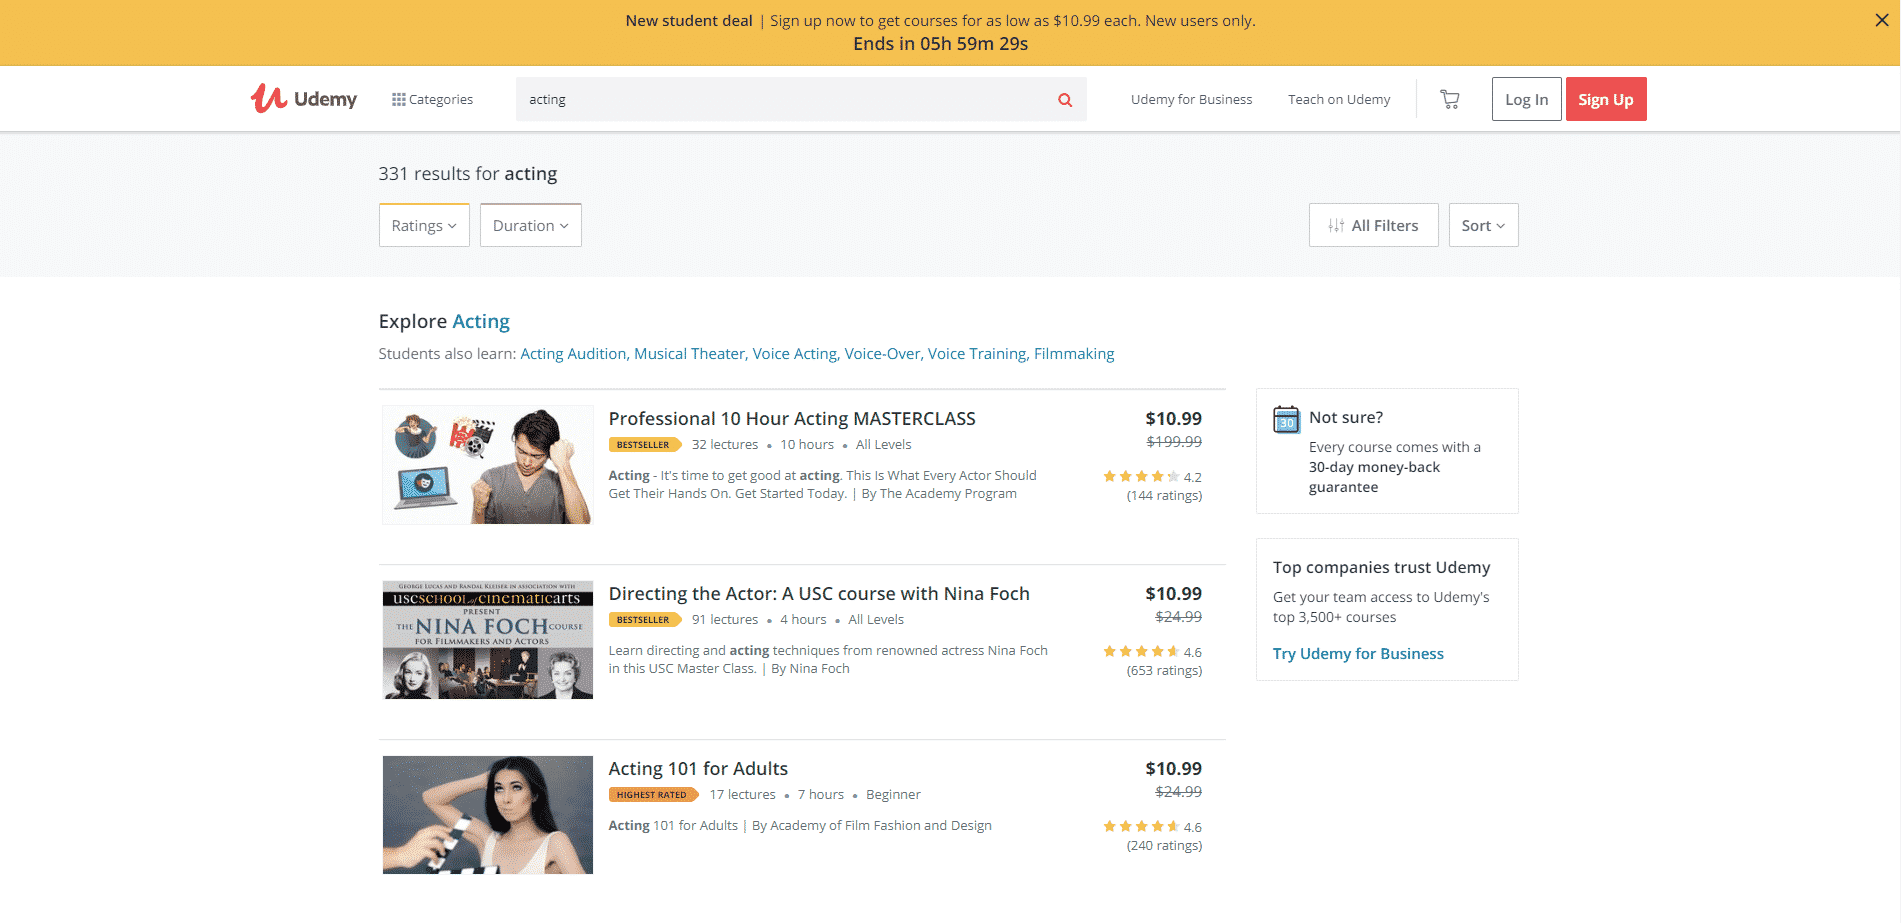
Task: Click '32 lectures' on MASTERCLASS course
Action: coord(725,445)
